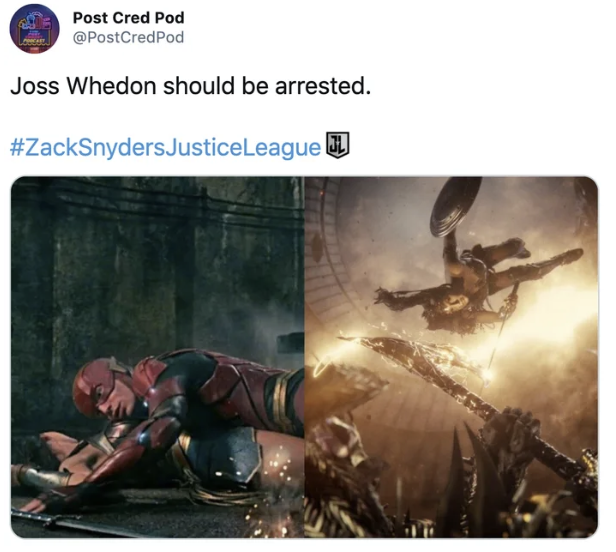Open the Post Cred Pod profile avatar
The image size is (616, 552).
point(35,28)
